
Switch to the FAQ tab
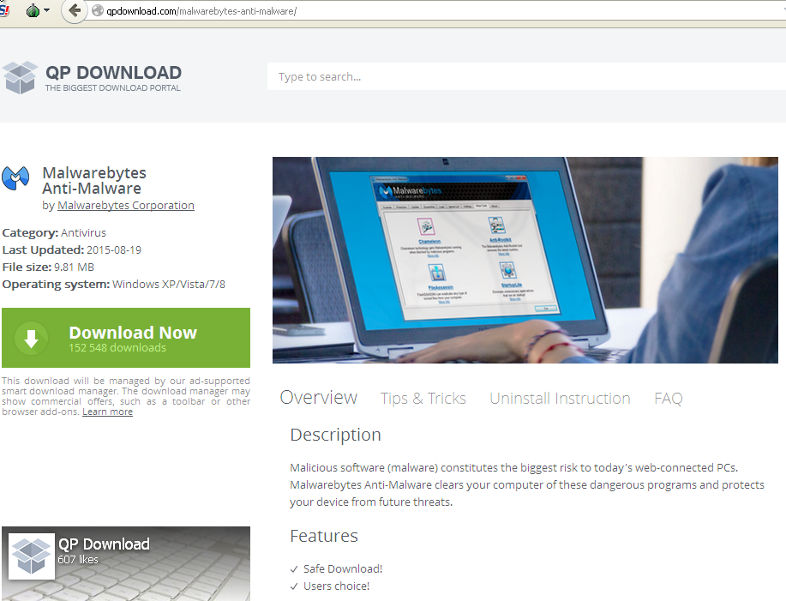pyautogui.click(x=668, y=398)
